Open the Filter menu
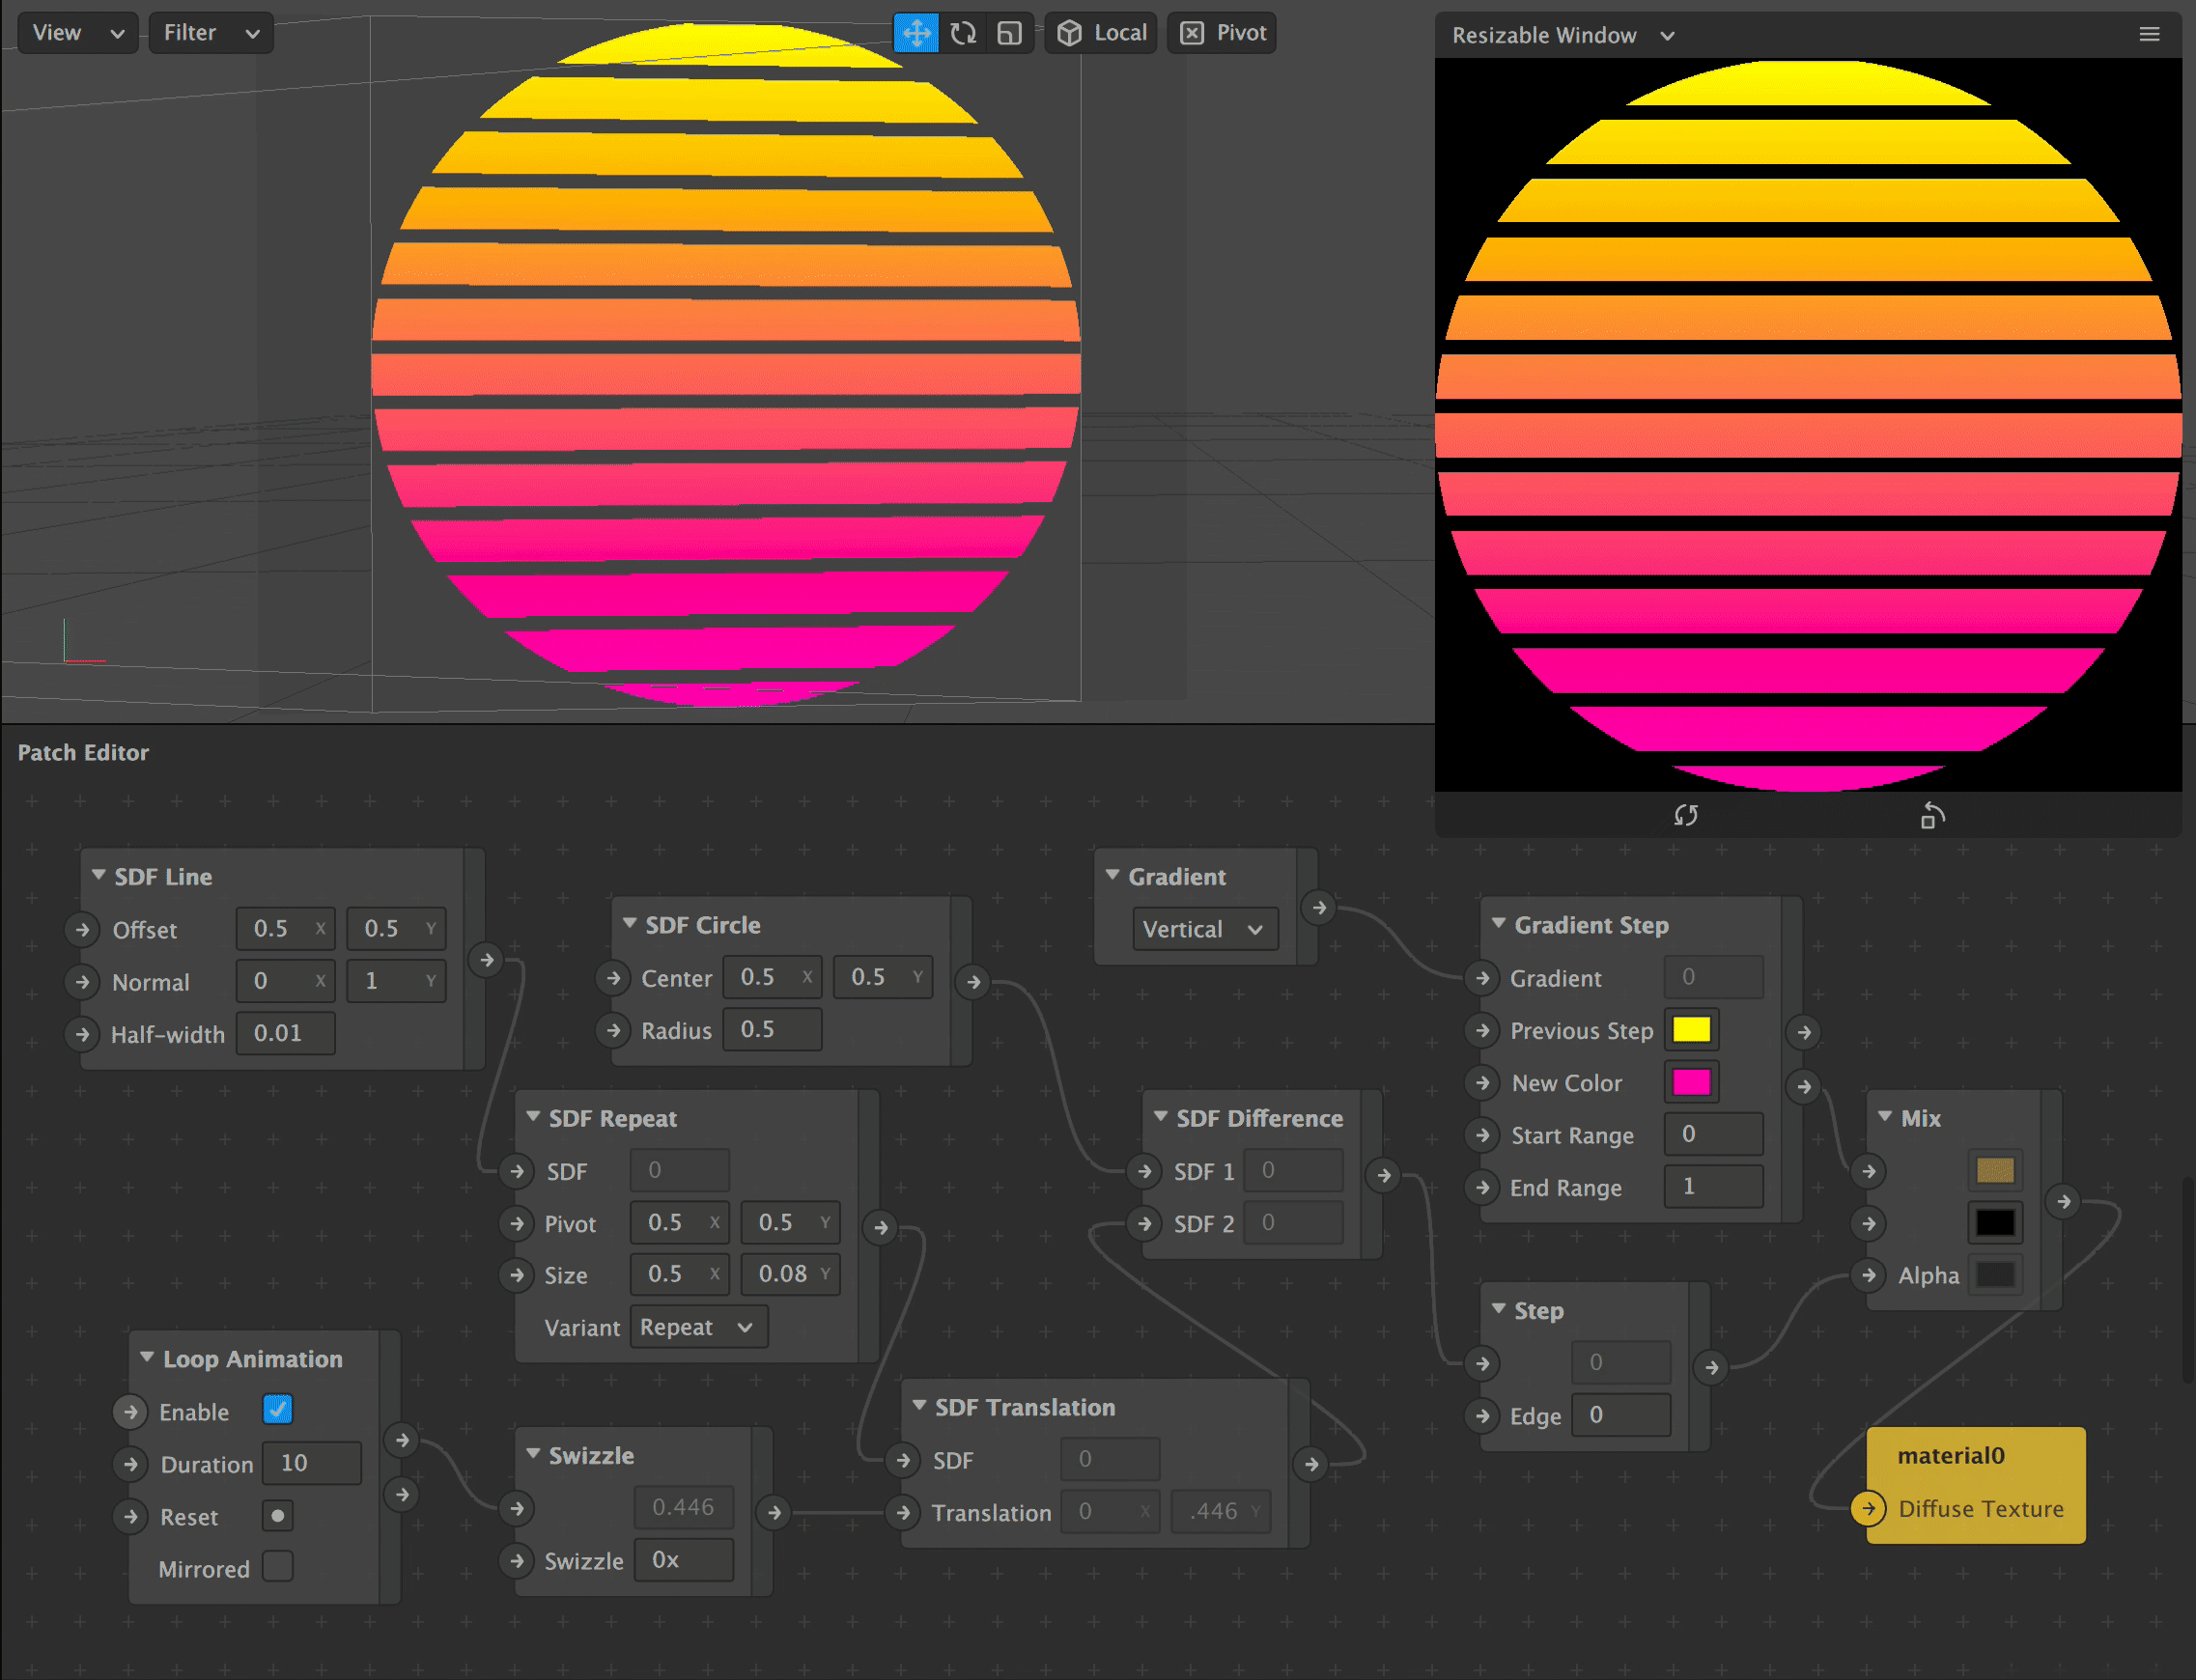Image resolution: width=2196 pixels, height=1680 pixels. click(210, 33)
